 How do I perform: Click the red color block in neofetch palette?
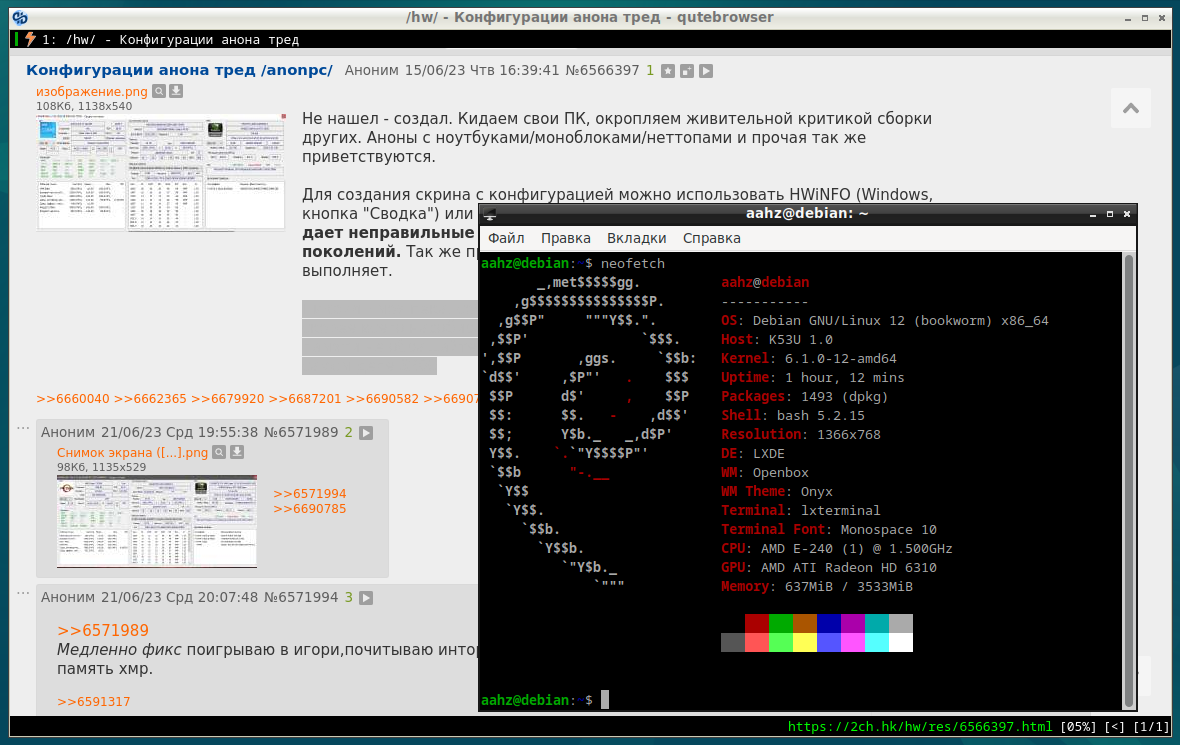[757, 623]
